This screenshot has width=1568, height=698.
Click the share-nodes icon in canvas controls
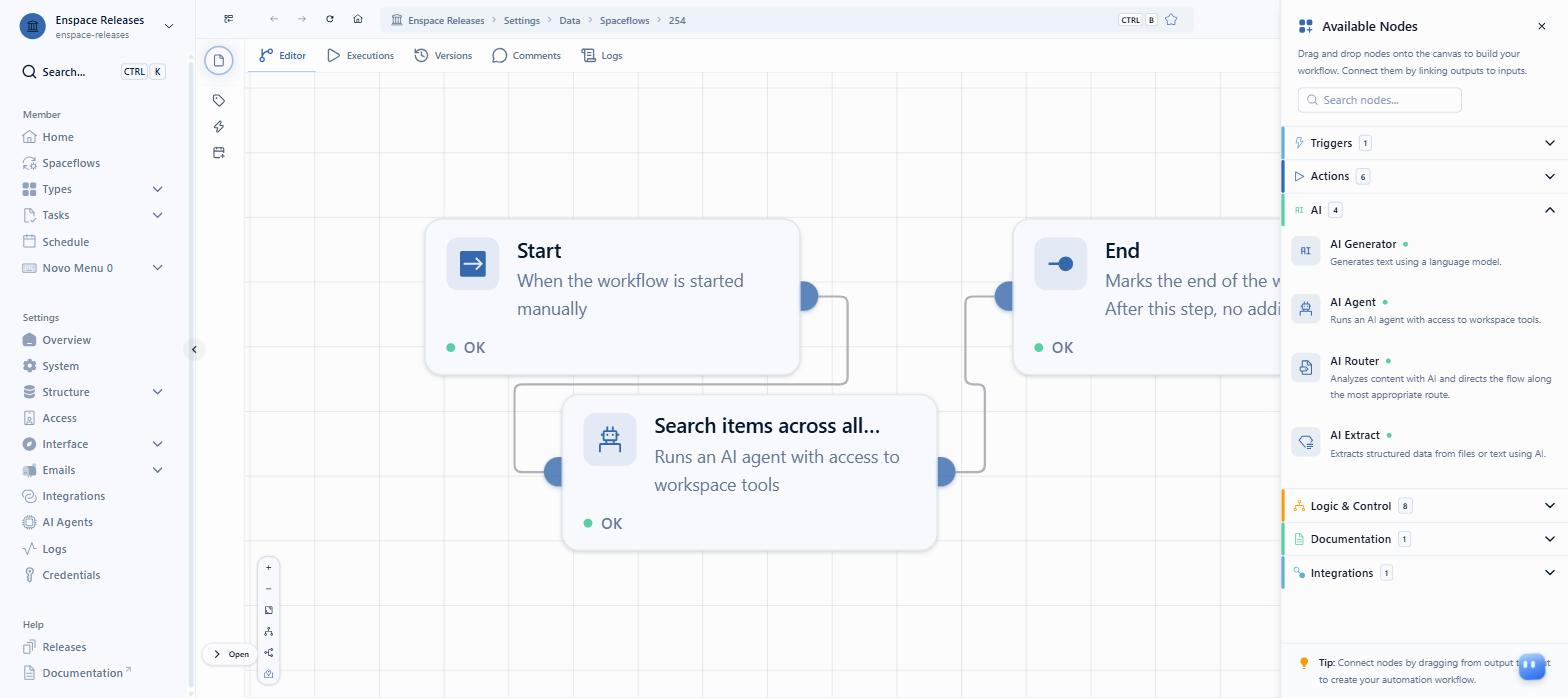pos(268,653)
